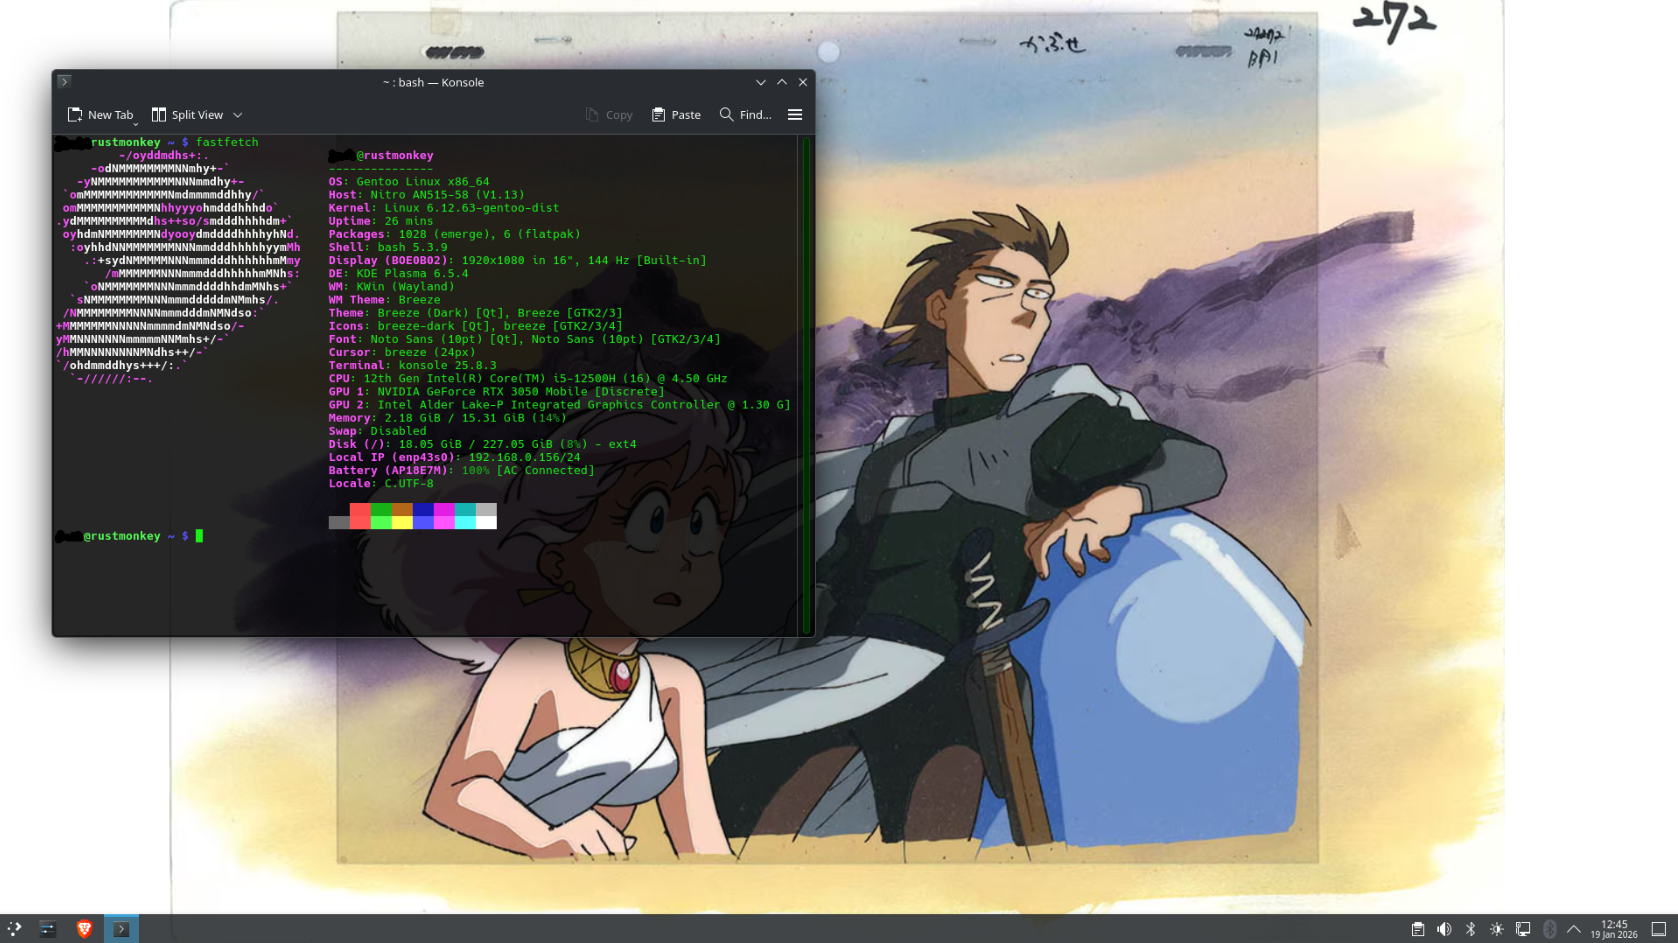Click the greyed-out Bluetooth icon near the tray arrow
Viewport: 1678px width, 943px height.
(x=1549, y=929)
